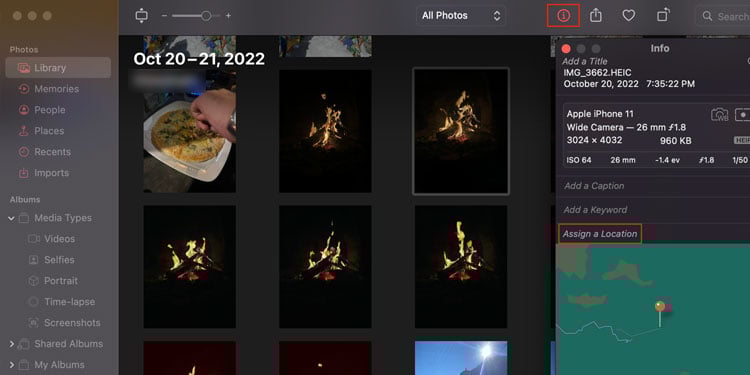The image size is (750, 375).
Task: Select My Albums label
Action: [x=59, y=365]
